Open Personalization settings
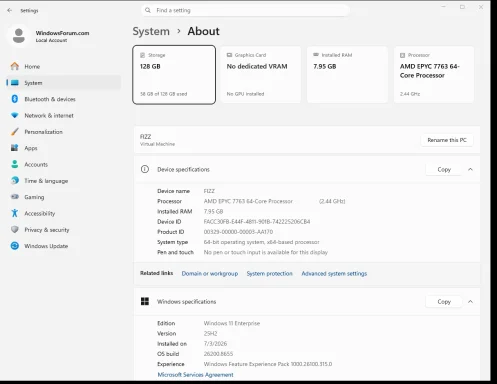This screenshot has width=497, height=384. [63, 132]
